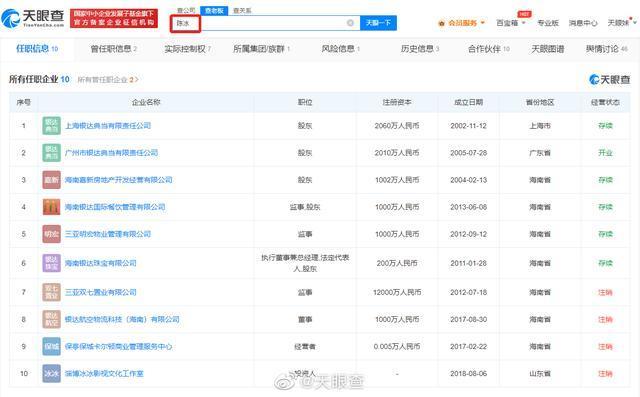The width and height of the screenshot is (640, 397).
Task: Select the 山东省 region cell
Action: click(x=540, y=373)
